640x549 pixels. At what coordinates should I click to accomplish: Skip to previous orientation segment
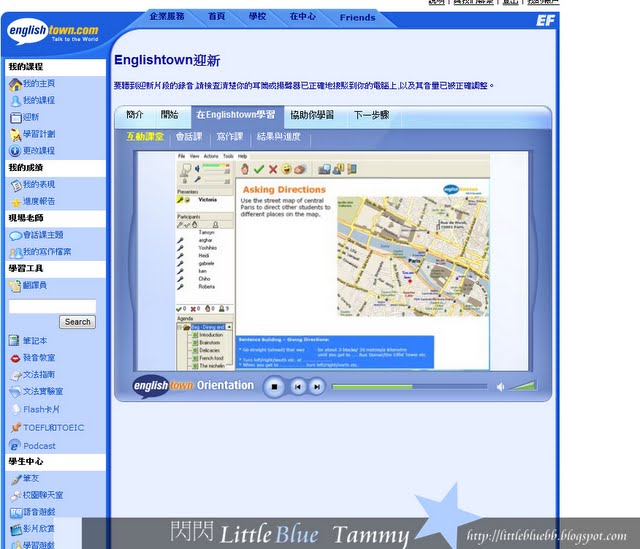[298, 387]
